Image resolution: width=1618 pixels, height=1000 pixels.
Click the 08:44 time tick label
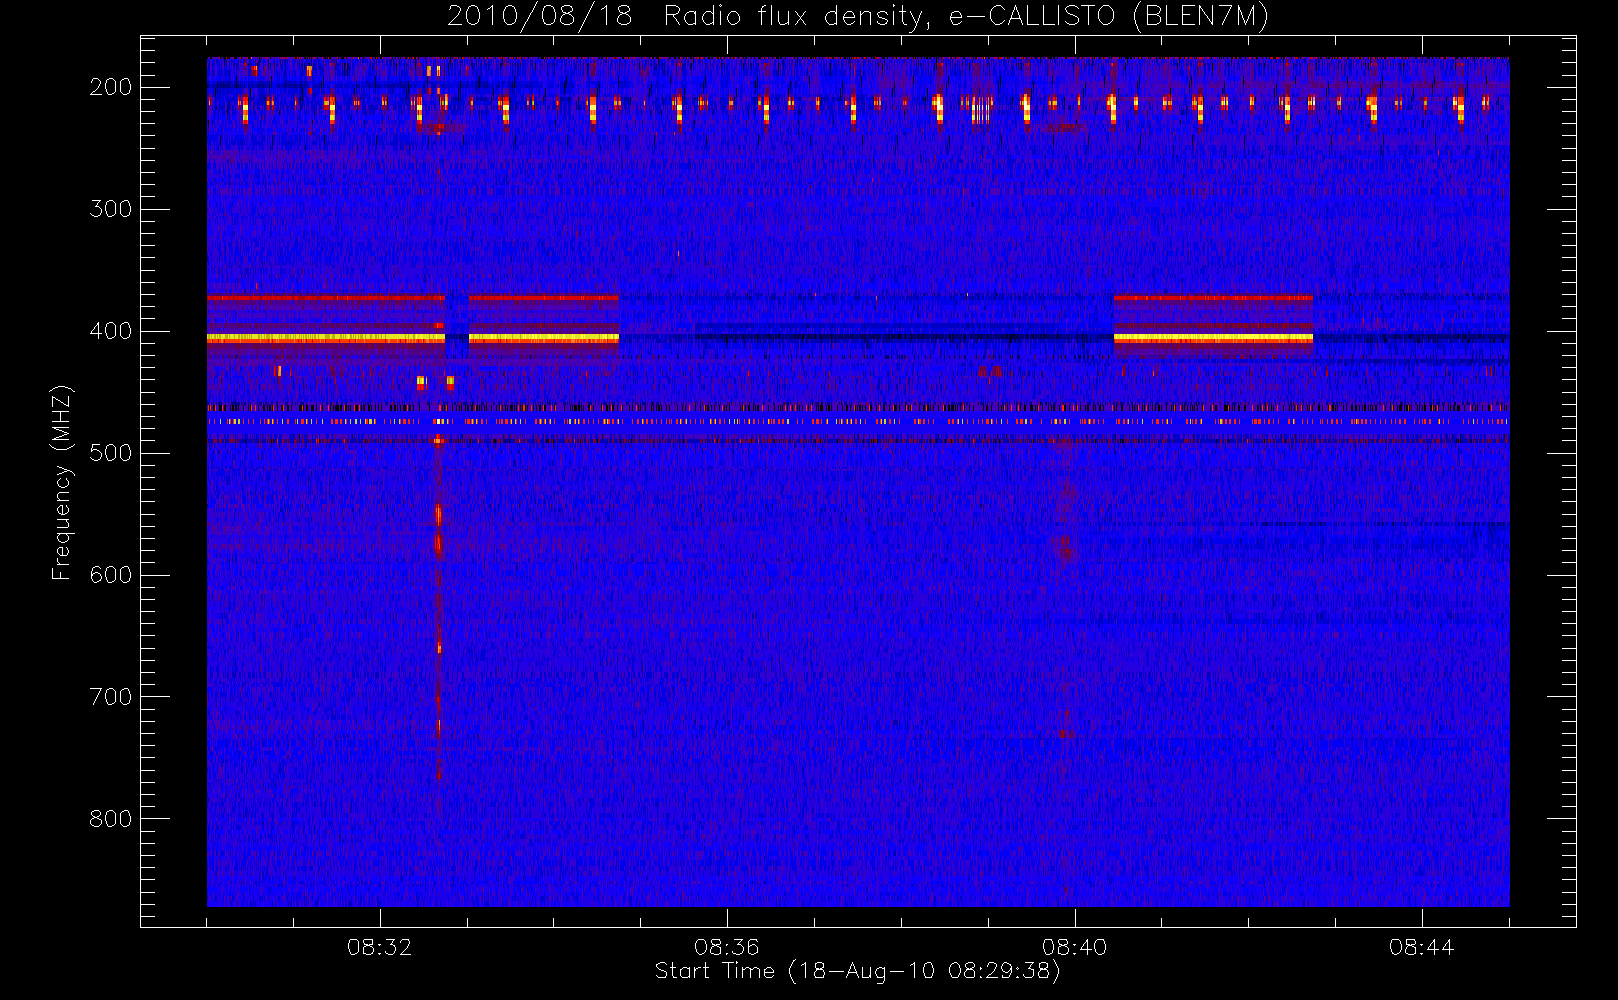pyautogui.click(x=1422, y=947)
